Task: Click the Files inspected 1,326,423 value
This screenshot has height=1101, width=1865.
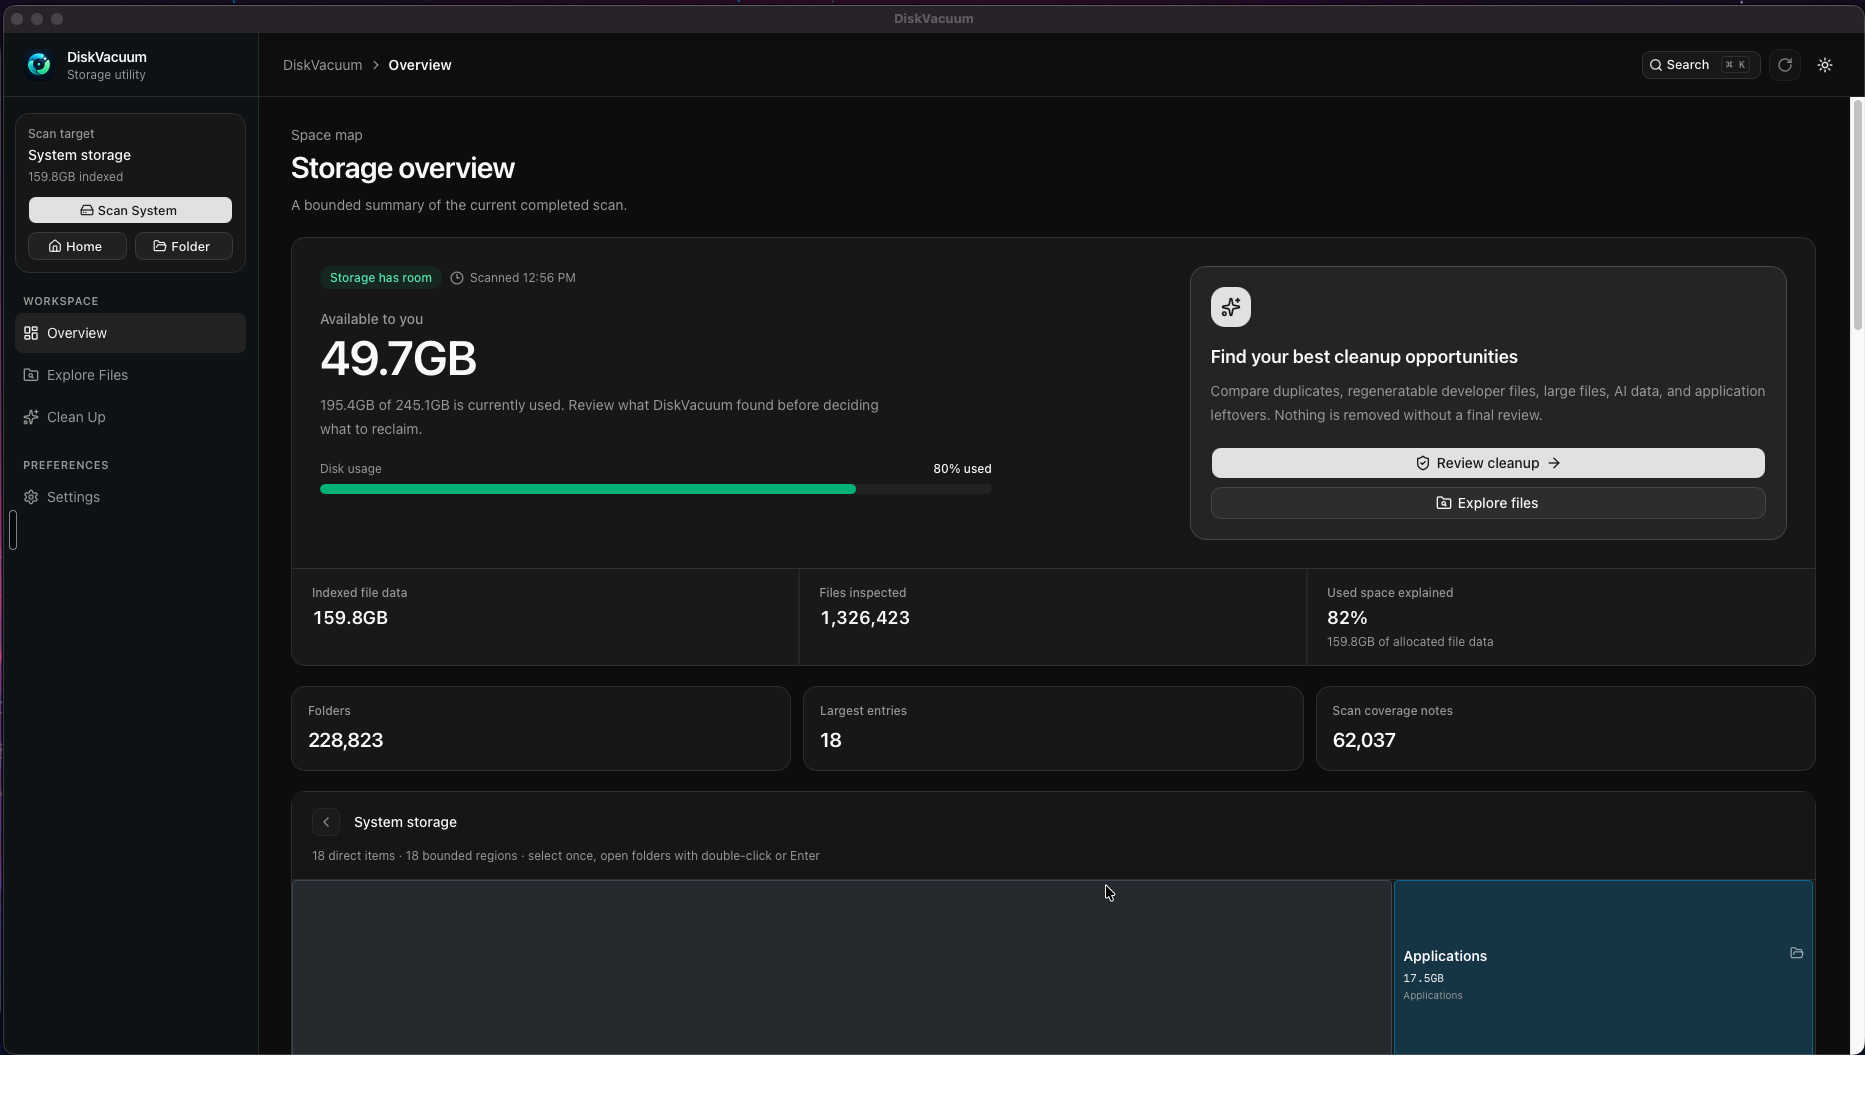Action: coord(865,618)
